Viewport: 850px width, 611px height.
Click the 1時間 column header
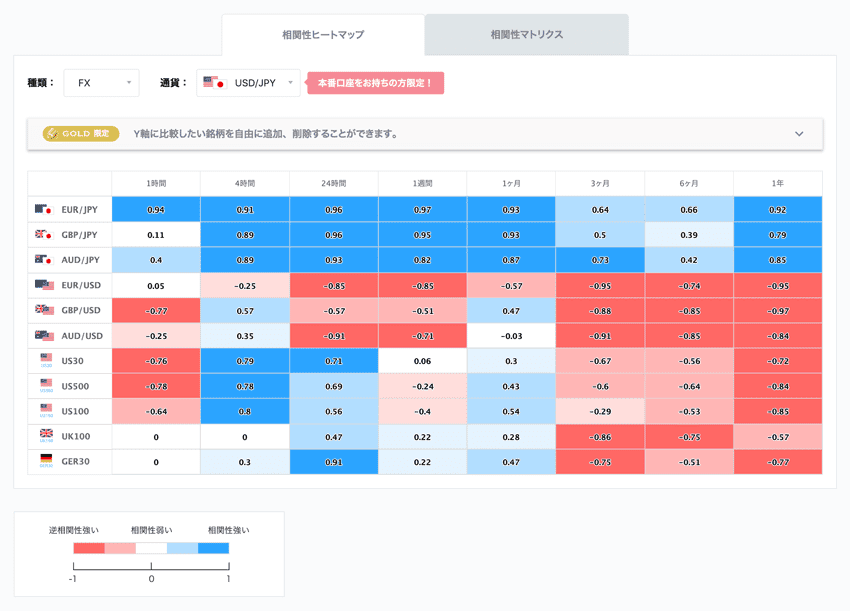click(x=156, y=184)
